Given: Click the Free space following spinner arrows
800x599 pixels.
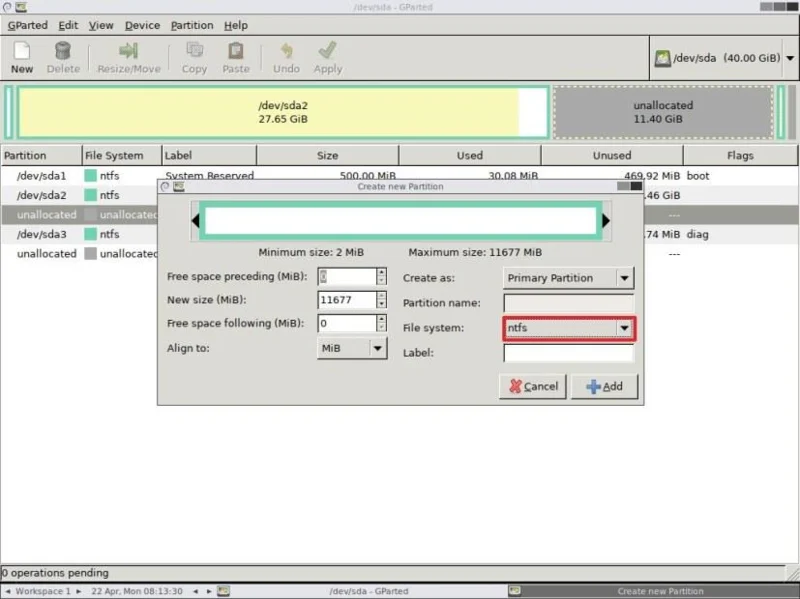Looking at the screenshot, I should tap(381, 323).
